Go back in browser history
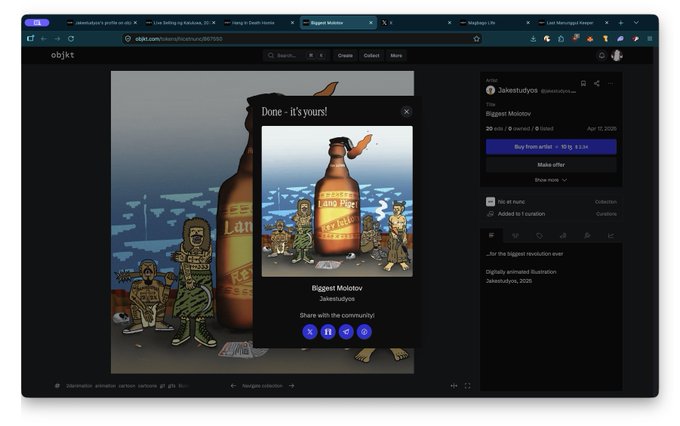This screenshot has height=426, width=680. [44, 39]
